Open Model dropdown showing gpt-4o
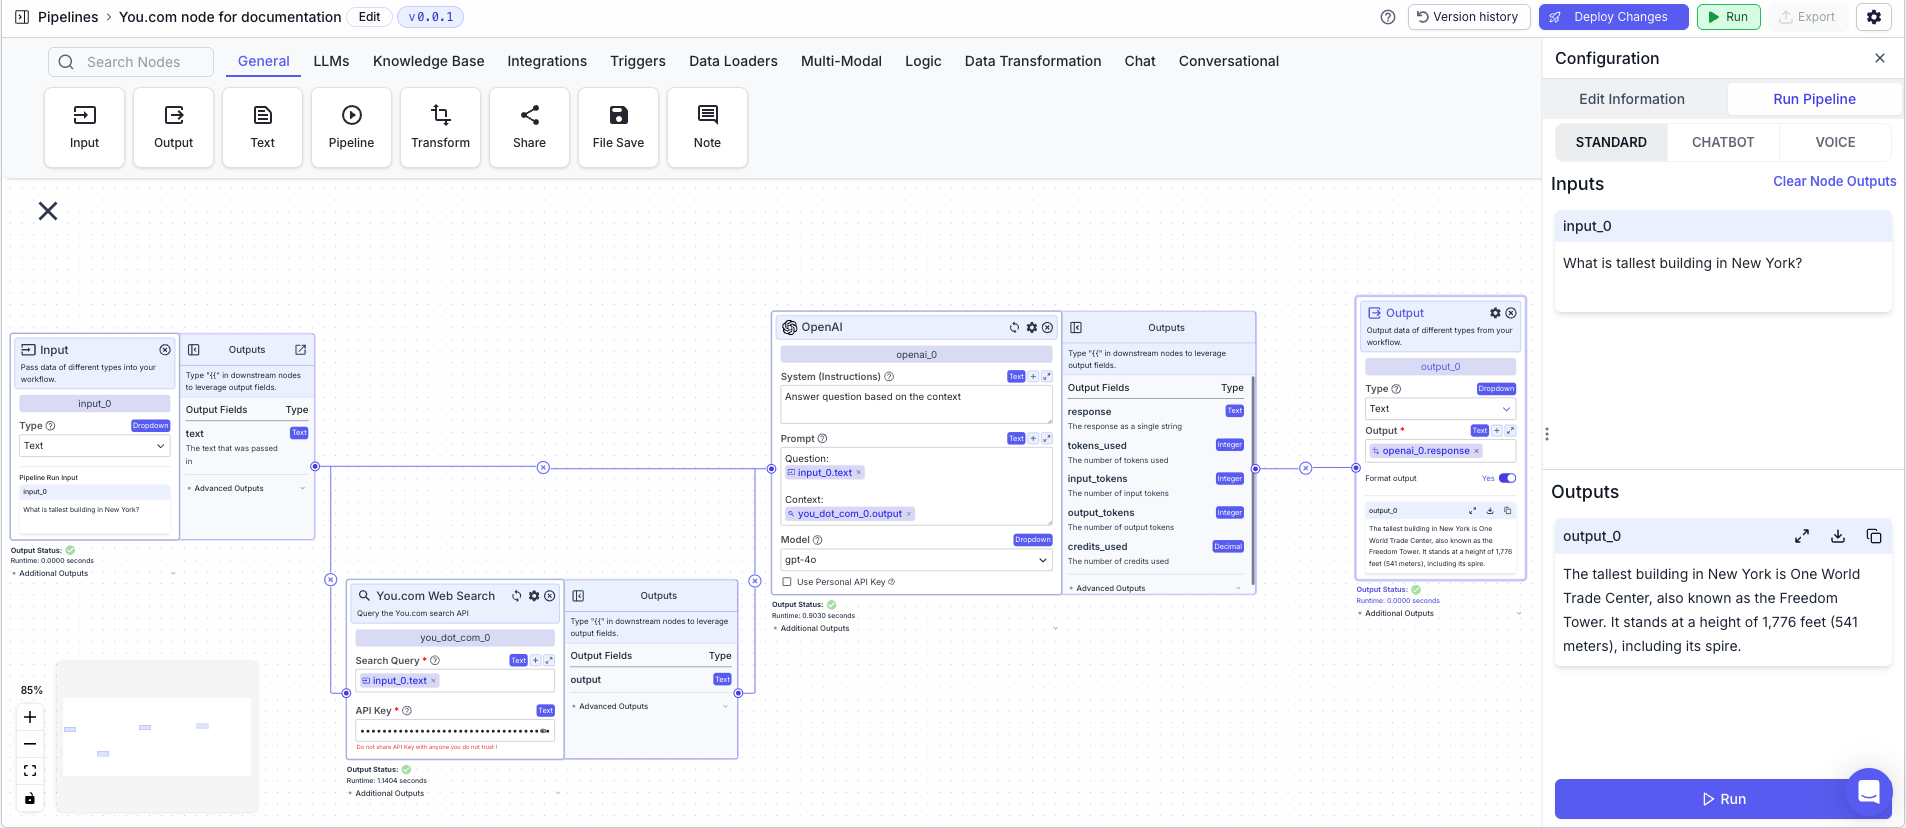 click(x=916, y=560)
